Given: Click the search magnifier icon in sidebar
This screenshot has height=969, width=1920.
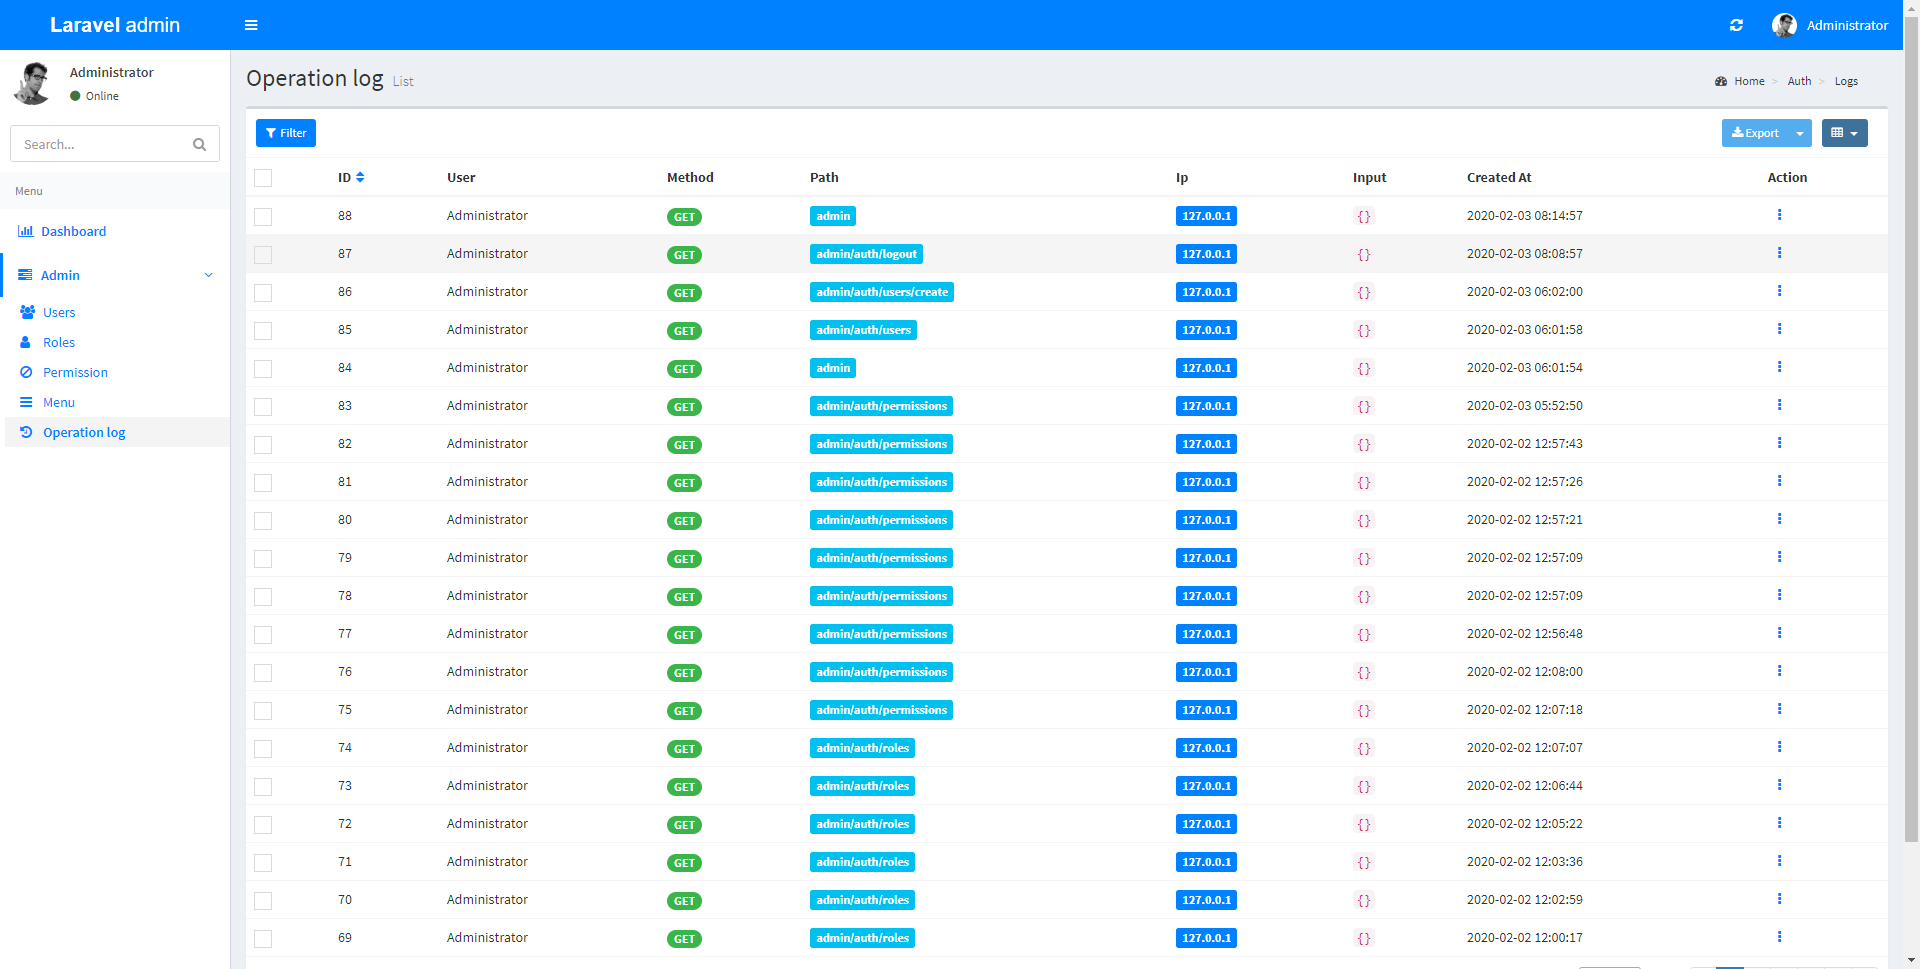Looking at the screenshot, I should [199, 144].
